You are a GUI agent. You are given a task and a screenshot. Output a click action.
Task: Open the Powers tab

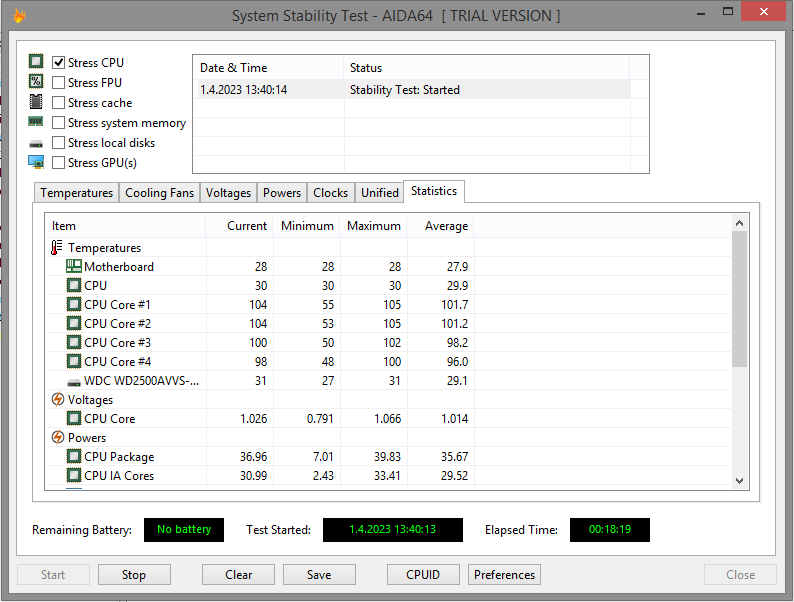pyautogui.click(x=282, y=193)
